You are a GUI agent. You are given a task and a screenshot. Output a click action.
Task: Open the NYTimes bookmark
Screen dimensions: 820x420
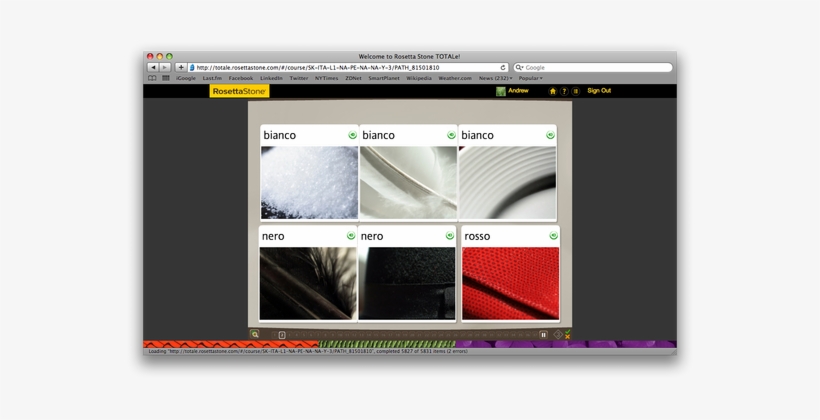point(326,78)
